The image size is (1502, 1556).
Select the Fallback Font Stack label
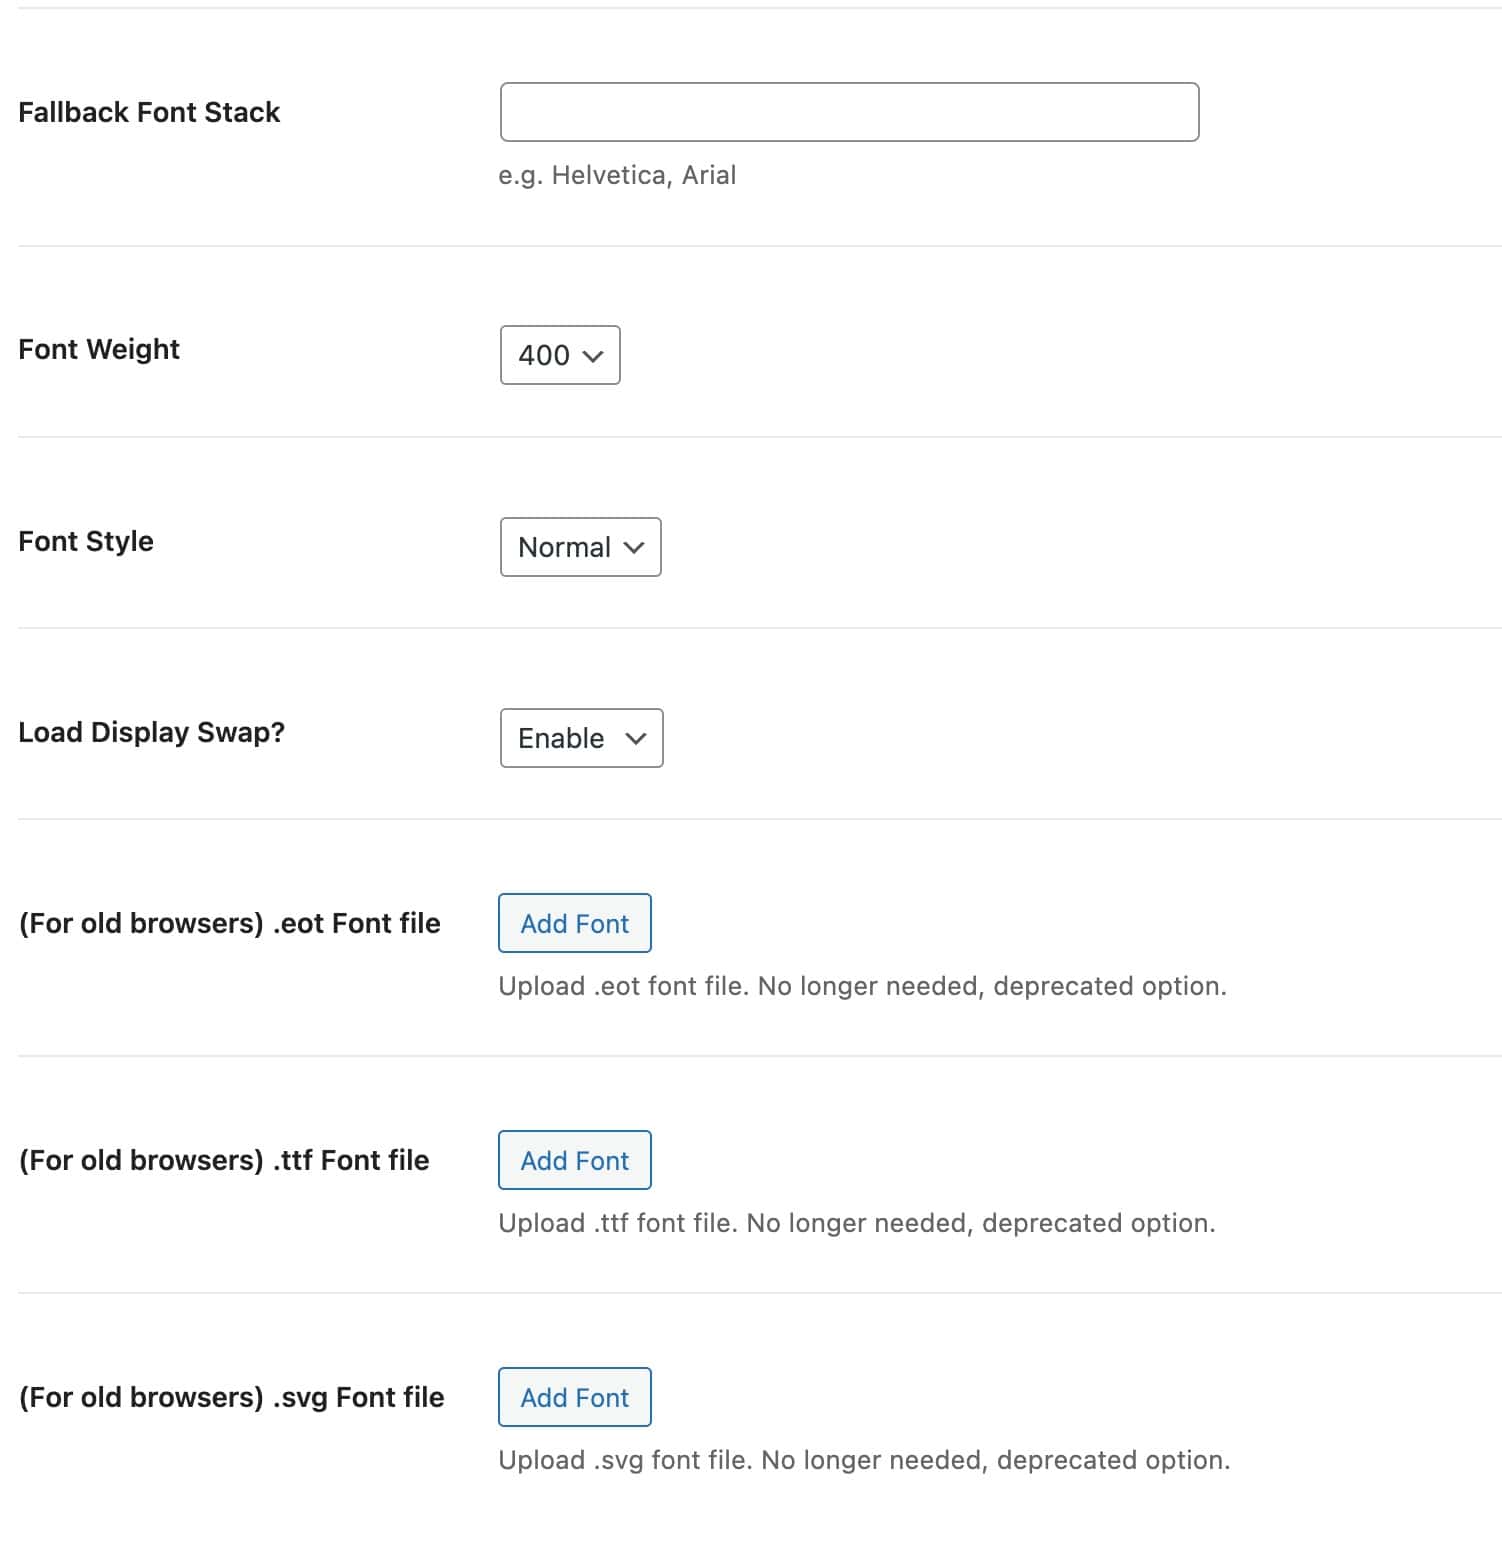tap(149, 112)
